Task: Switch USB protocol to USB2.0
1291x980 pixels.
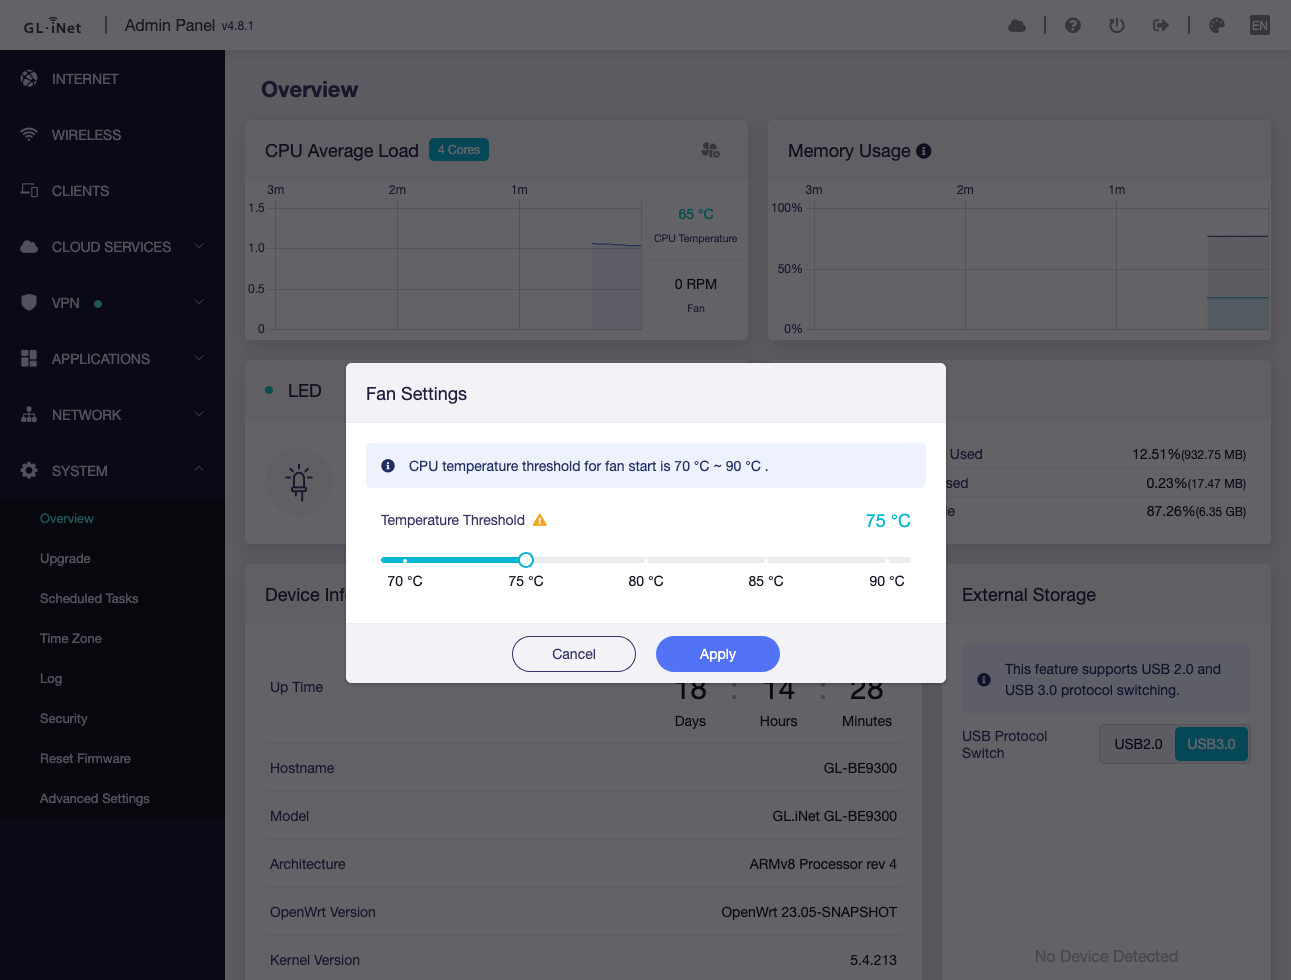Action: (1138, 744)
